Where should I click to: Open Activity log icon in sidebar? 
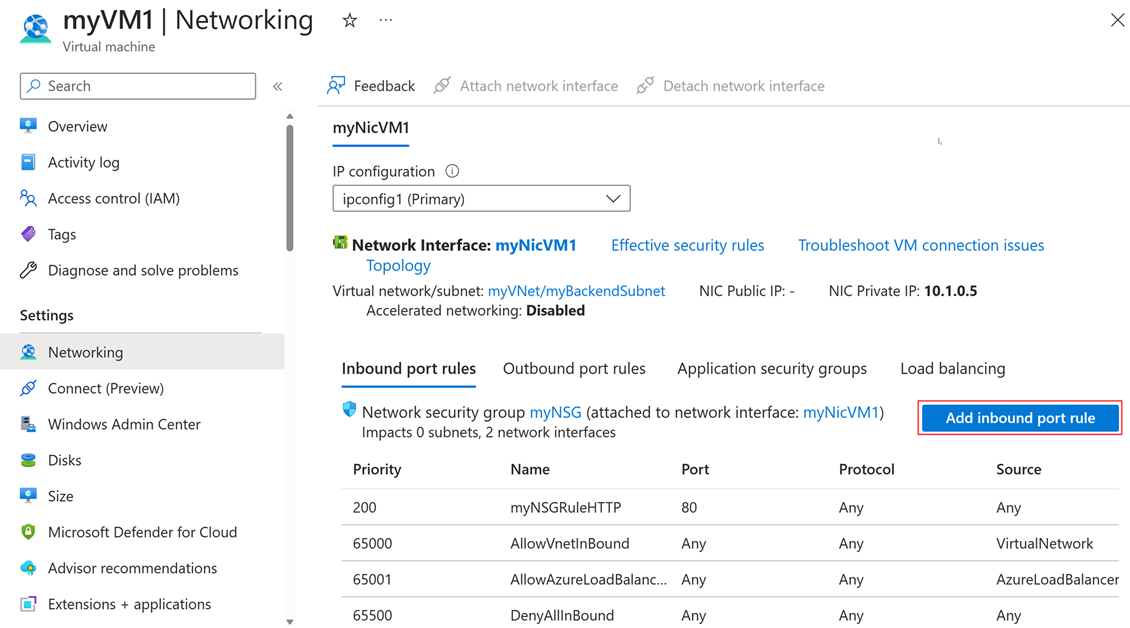(28, 162)
